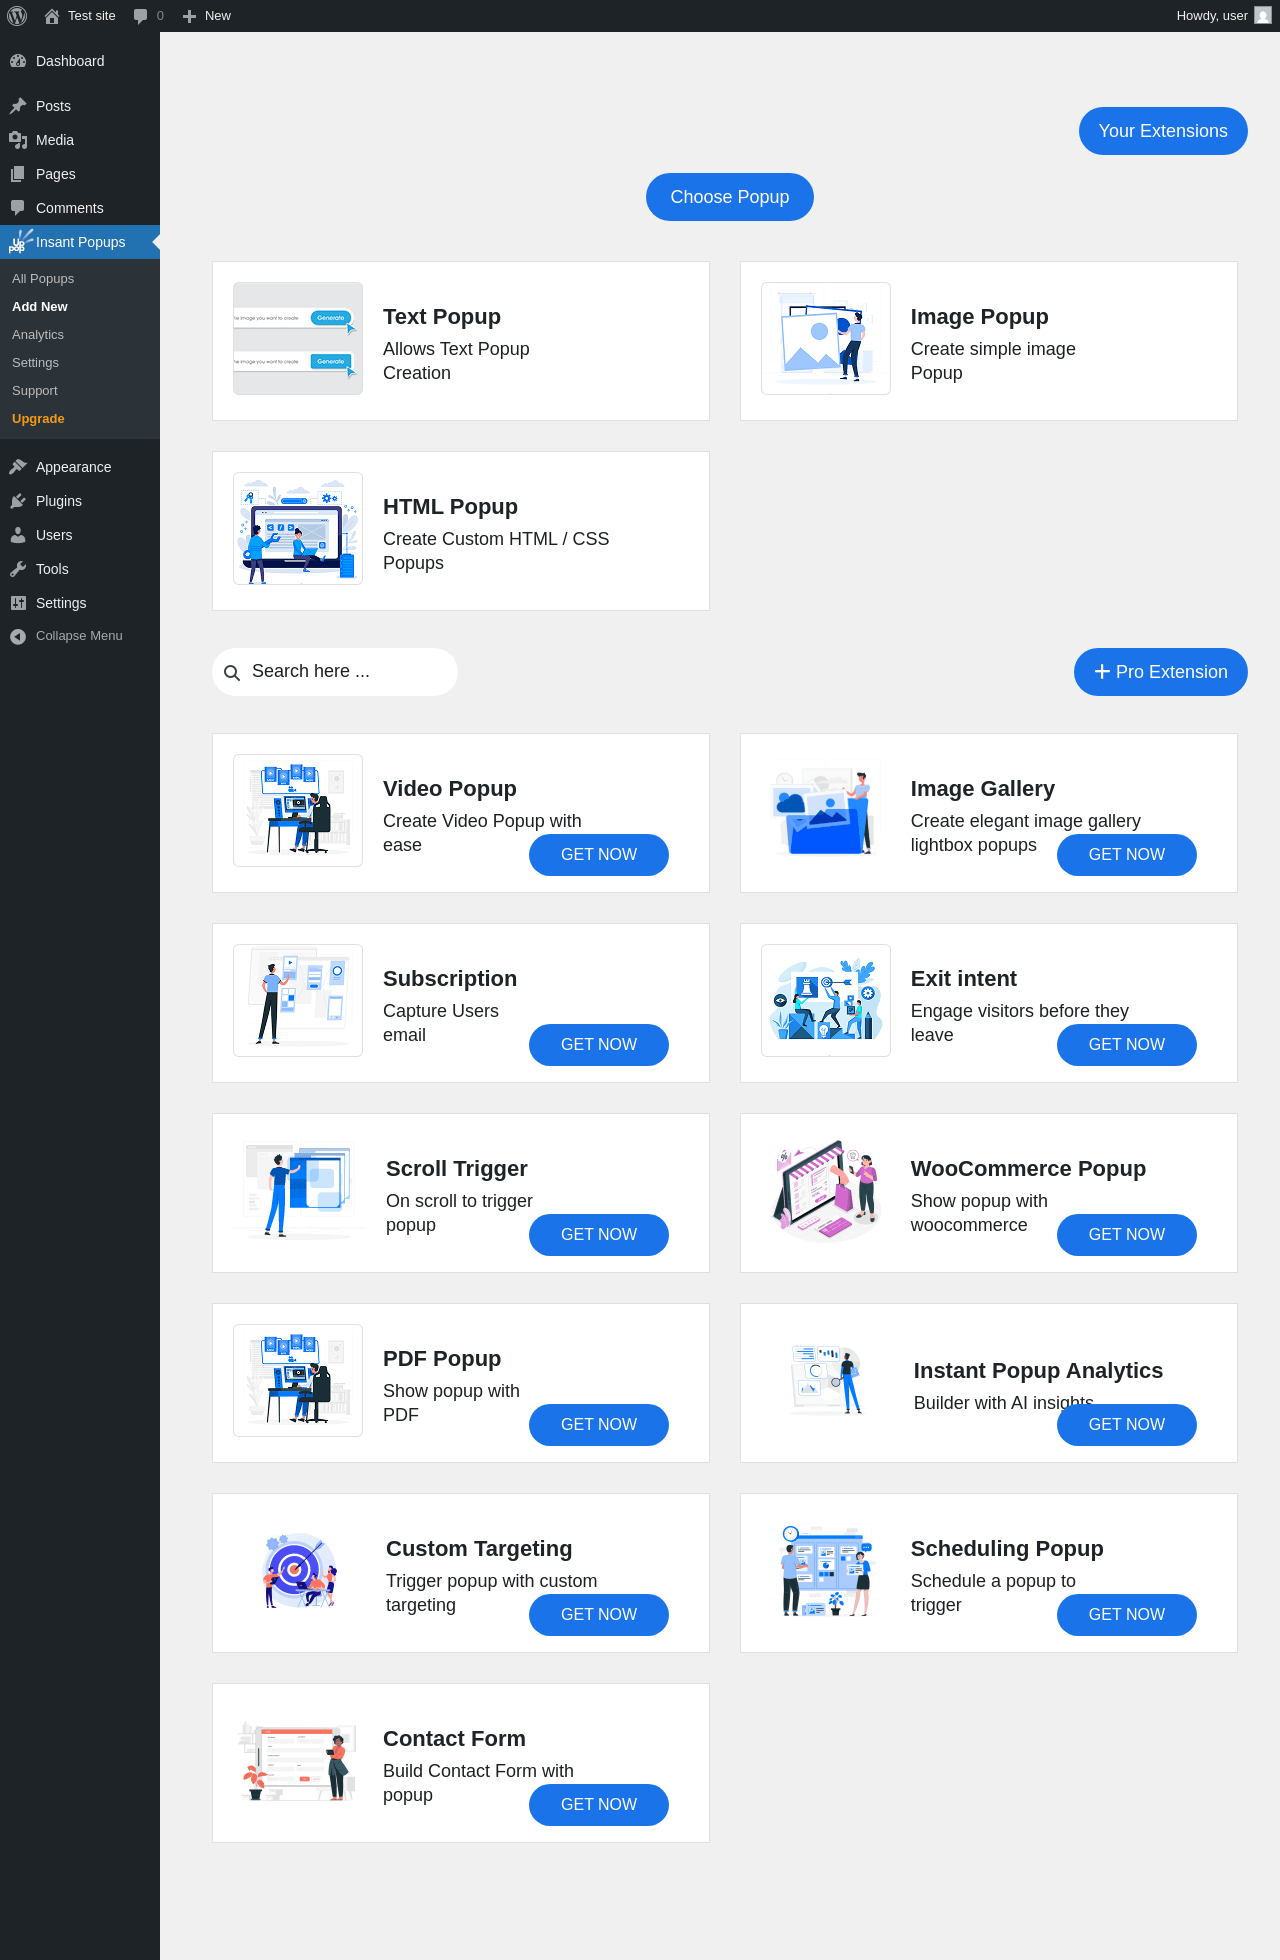1280x1960 pixels.
Task: Select the Text Popup title
Action: click(442, 317)
